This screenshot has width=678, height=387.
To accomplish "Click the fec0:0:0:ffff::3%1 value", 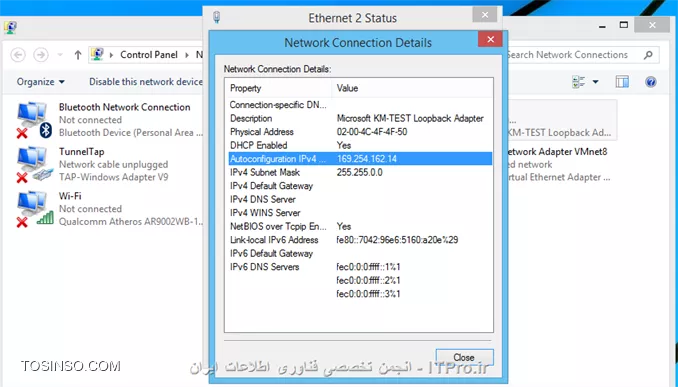I will click(368, 294).
